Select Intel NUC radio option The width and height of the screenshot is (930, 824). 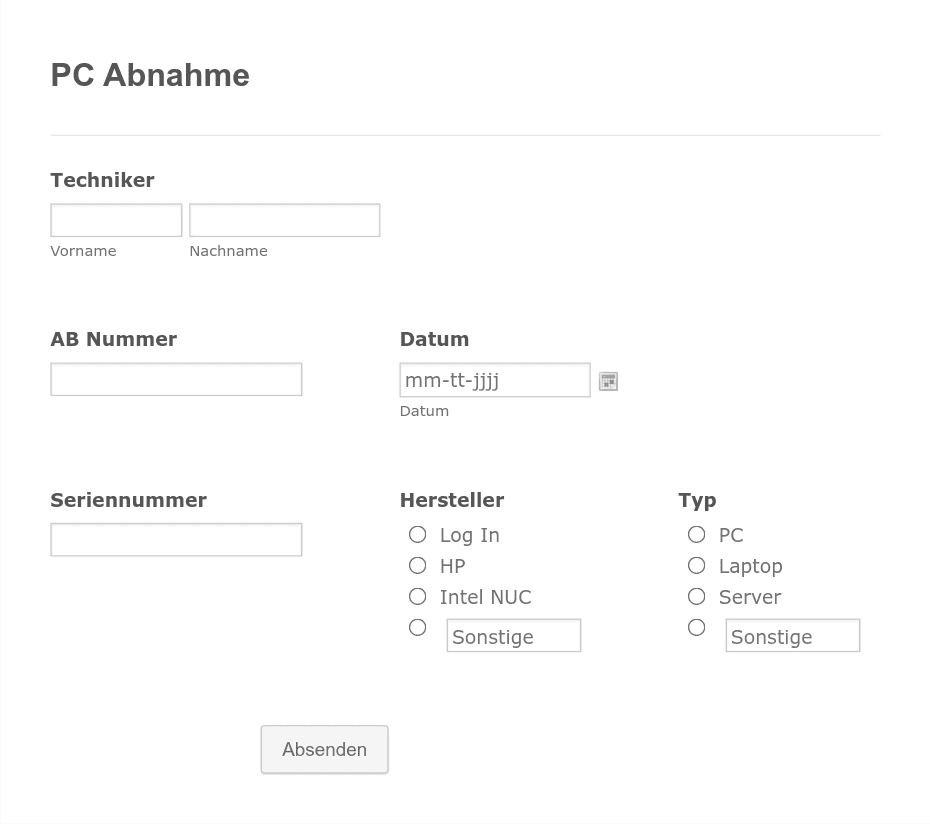point(418,596)
